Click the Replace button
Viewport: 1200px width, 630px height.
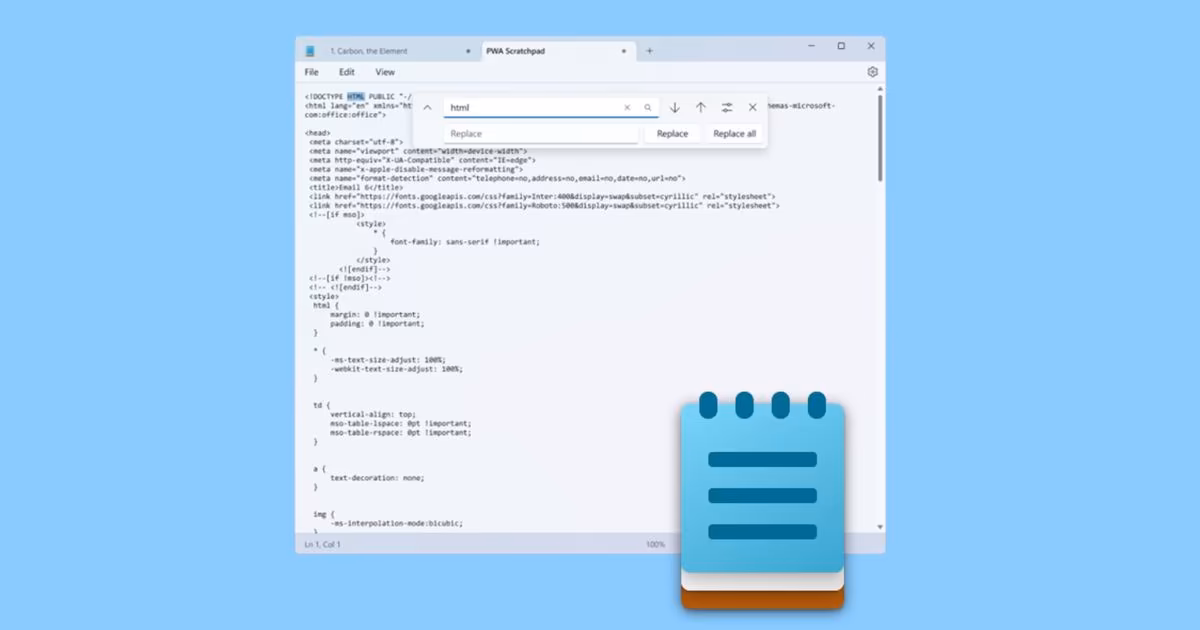click(x=672, y=133)
